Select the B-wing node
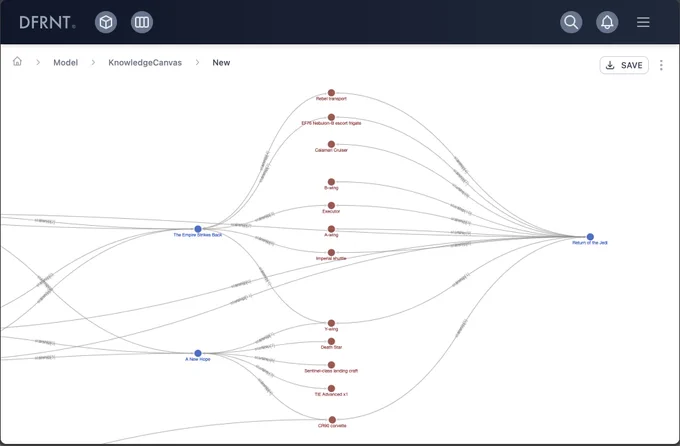Screen dimensions: 680x446 [331, 182]
